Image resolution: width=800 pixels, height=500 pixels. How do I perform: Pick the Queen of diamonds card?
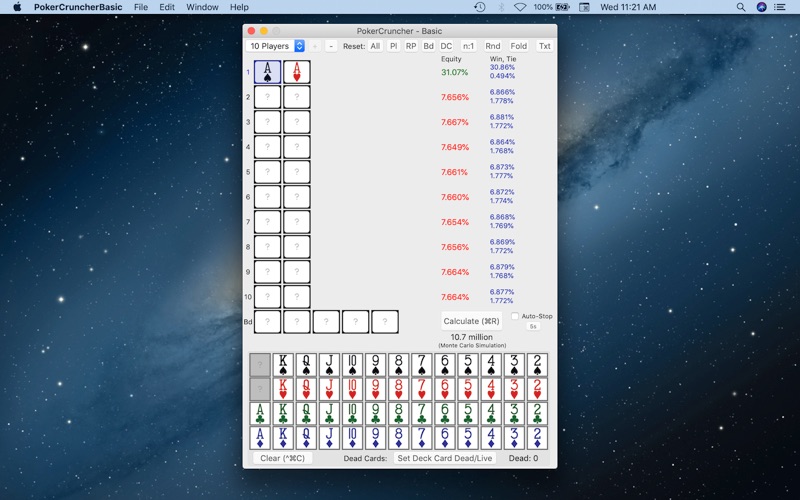pos(306,438)
